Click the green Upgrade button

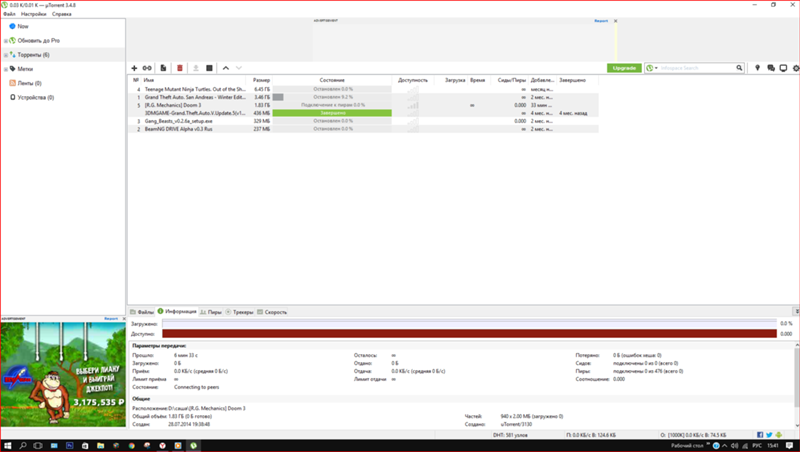(624, 68)
